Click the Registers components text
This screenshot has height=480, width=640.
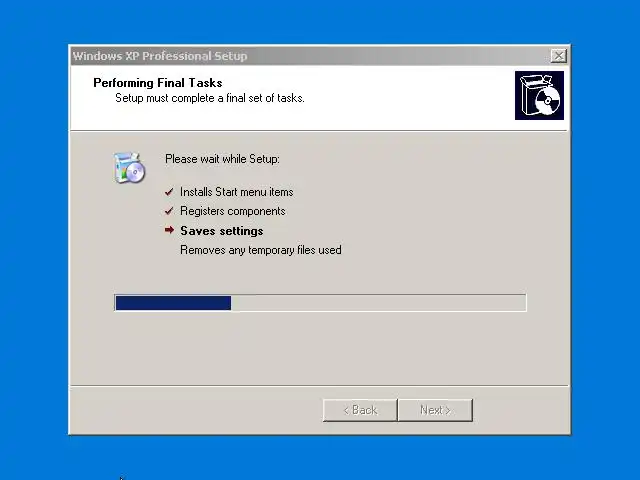[x=233, y=211]
